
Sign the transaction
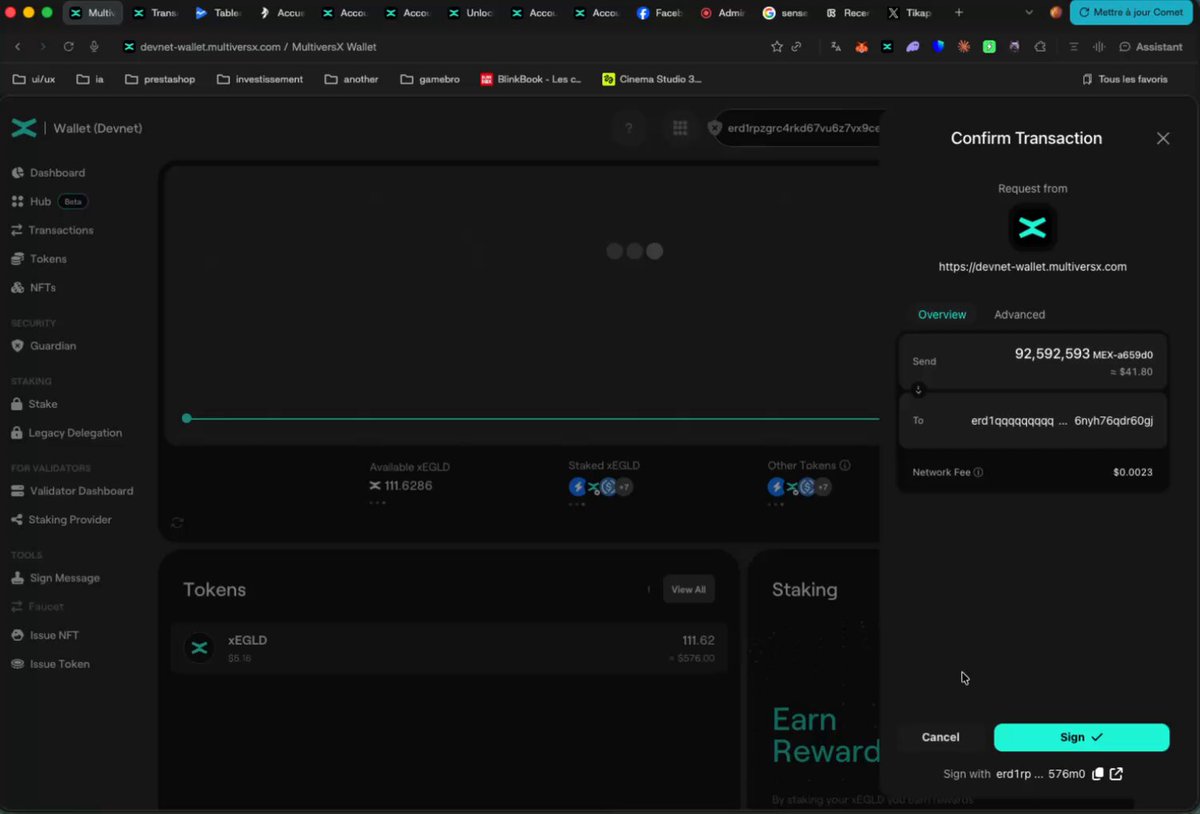coord(1081,737)
